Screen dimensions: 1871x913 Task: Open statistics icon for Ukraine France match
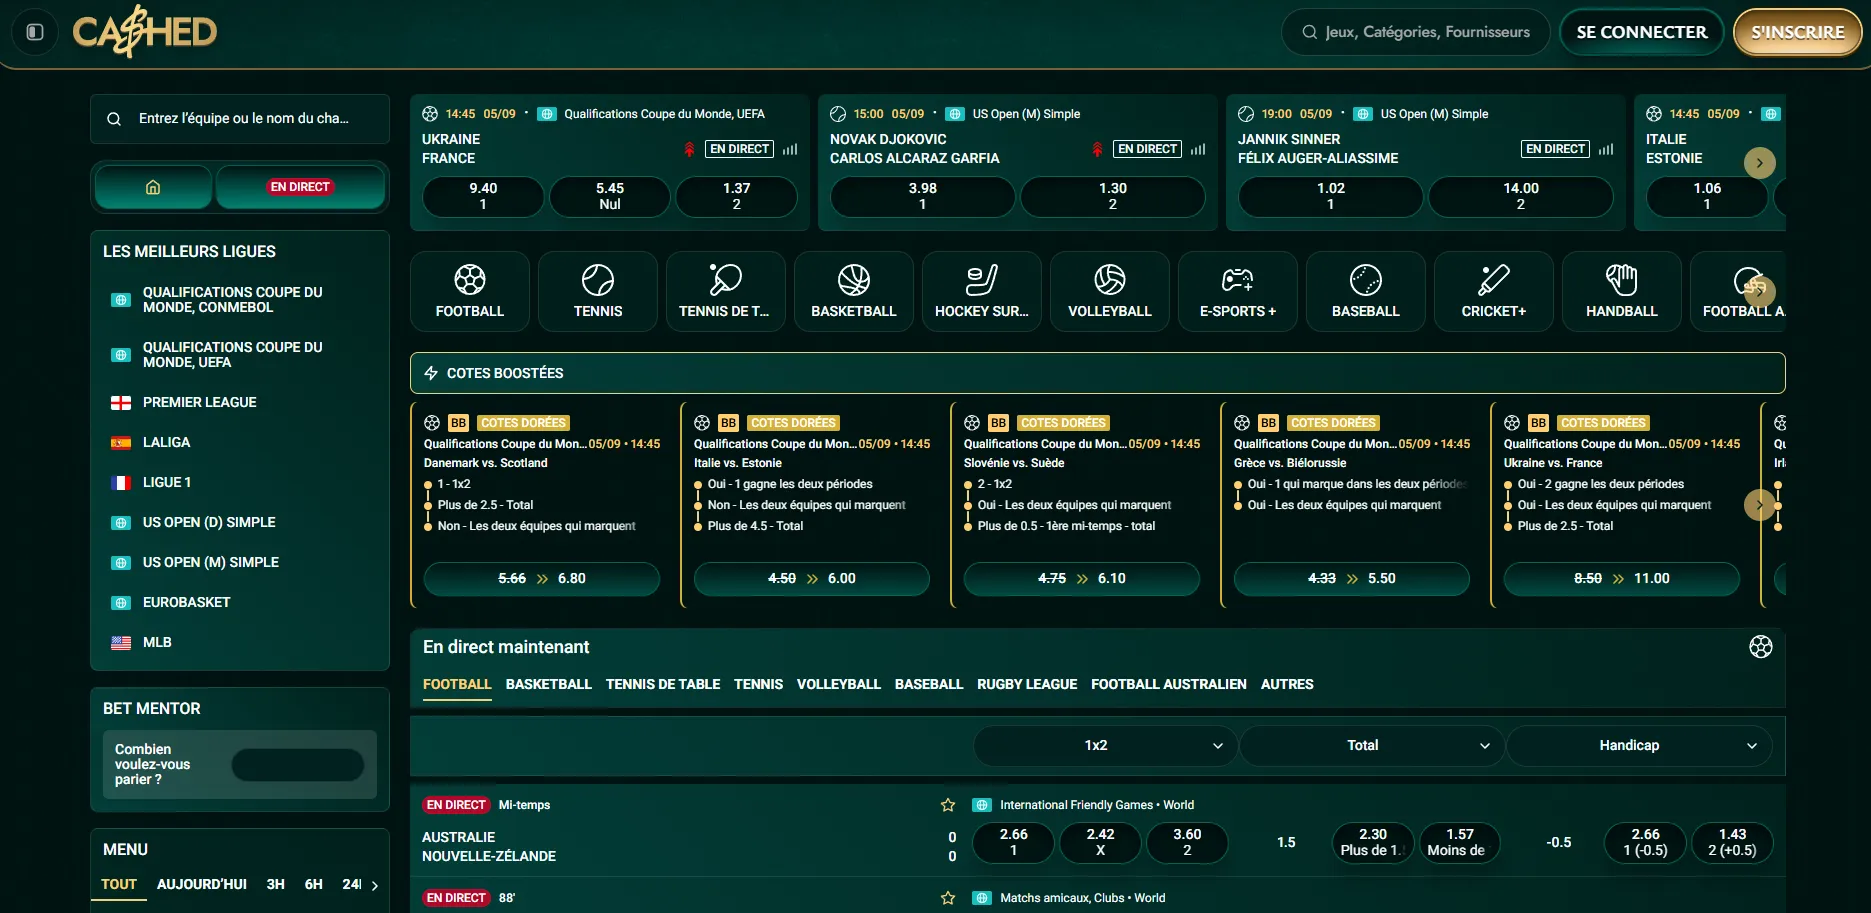pyautogui.click(x=790, y=149)
